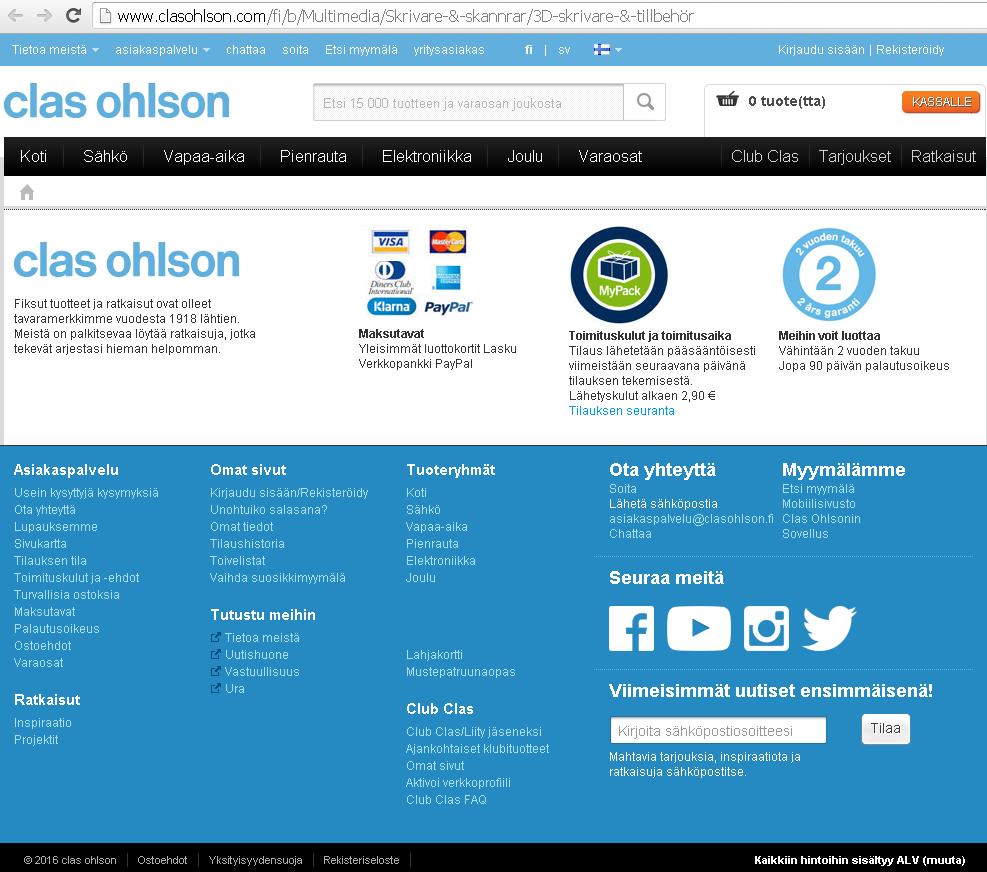Click the browser forward arrow
The height and width of the screenshot is (872, 987).
[x=44, y=15]
